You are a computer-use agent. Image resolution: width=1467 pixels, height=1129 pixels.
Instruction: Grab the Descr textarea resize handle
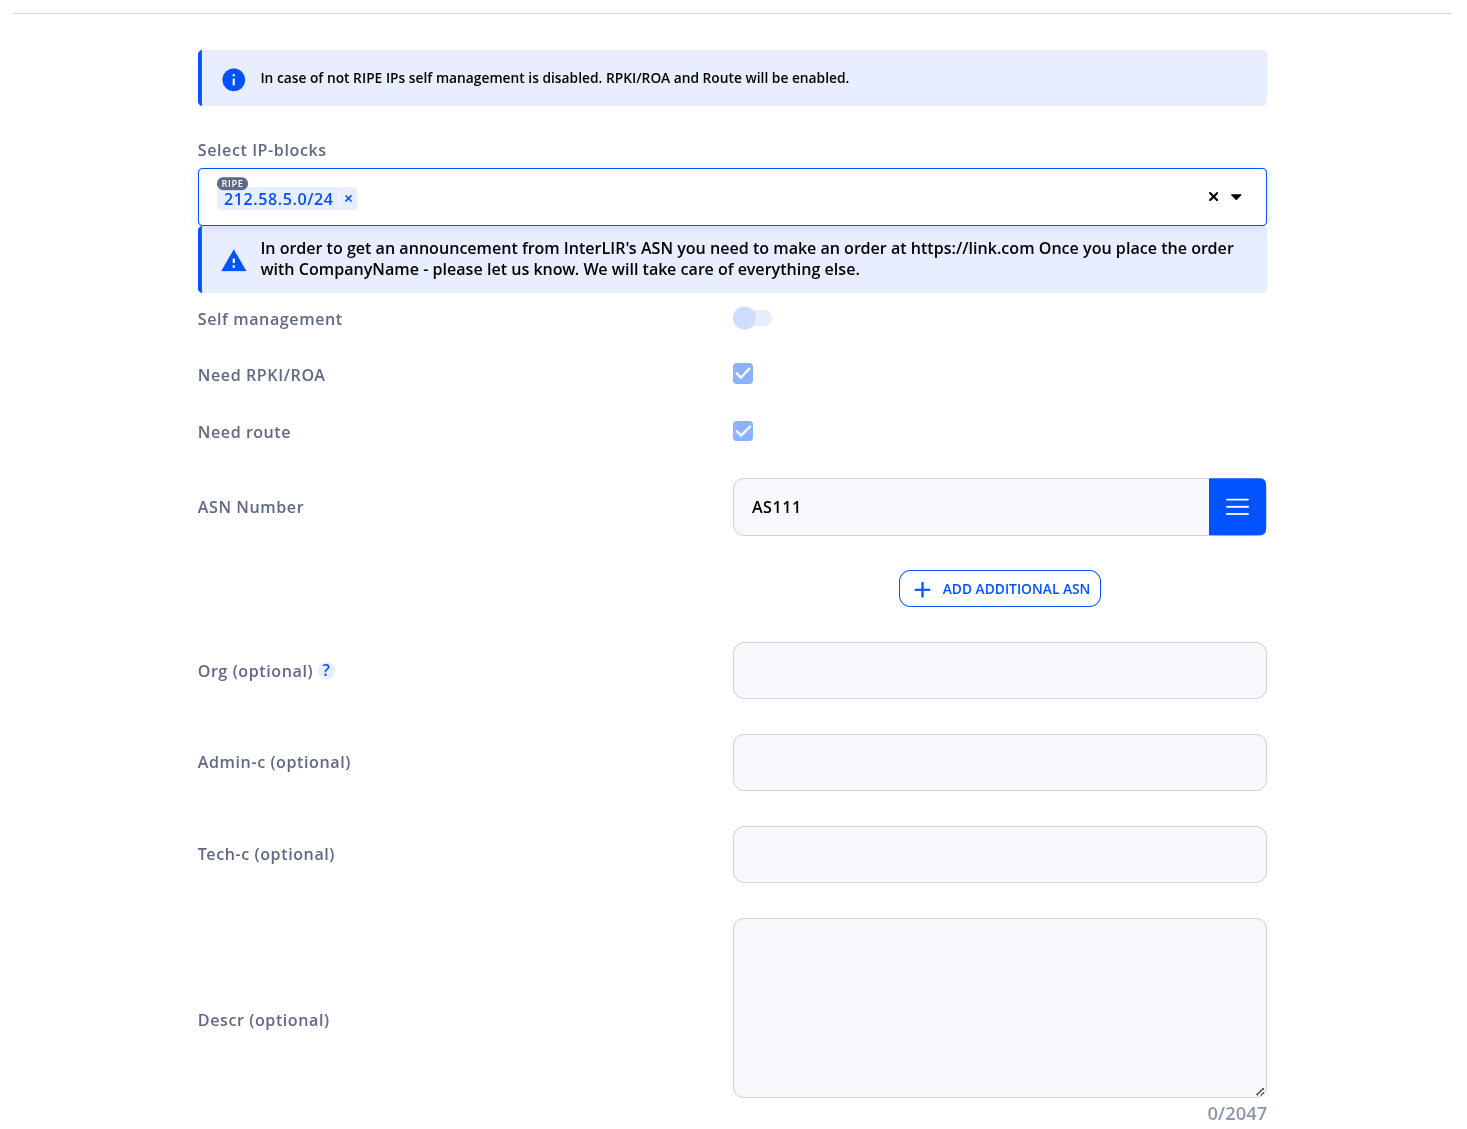1260,1091
